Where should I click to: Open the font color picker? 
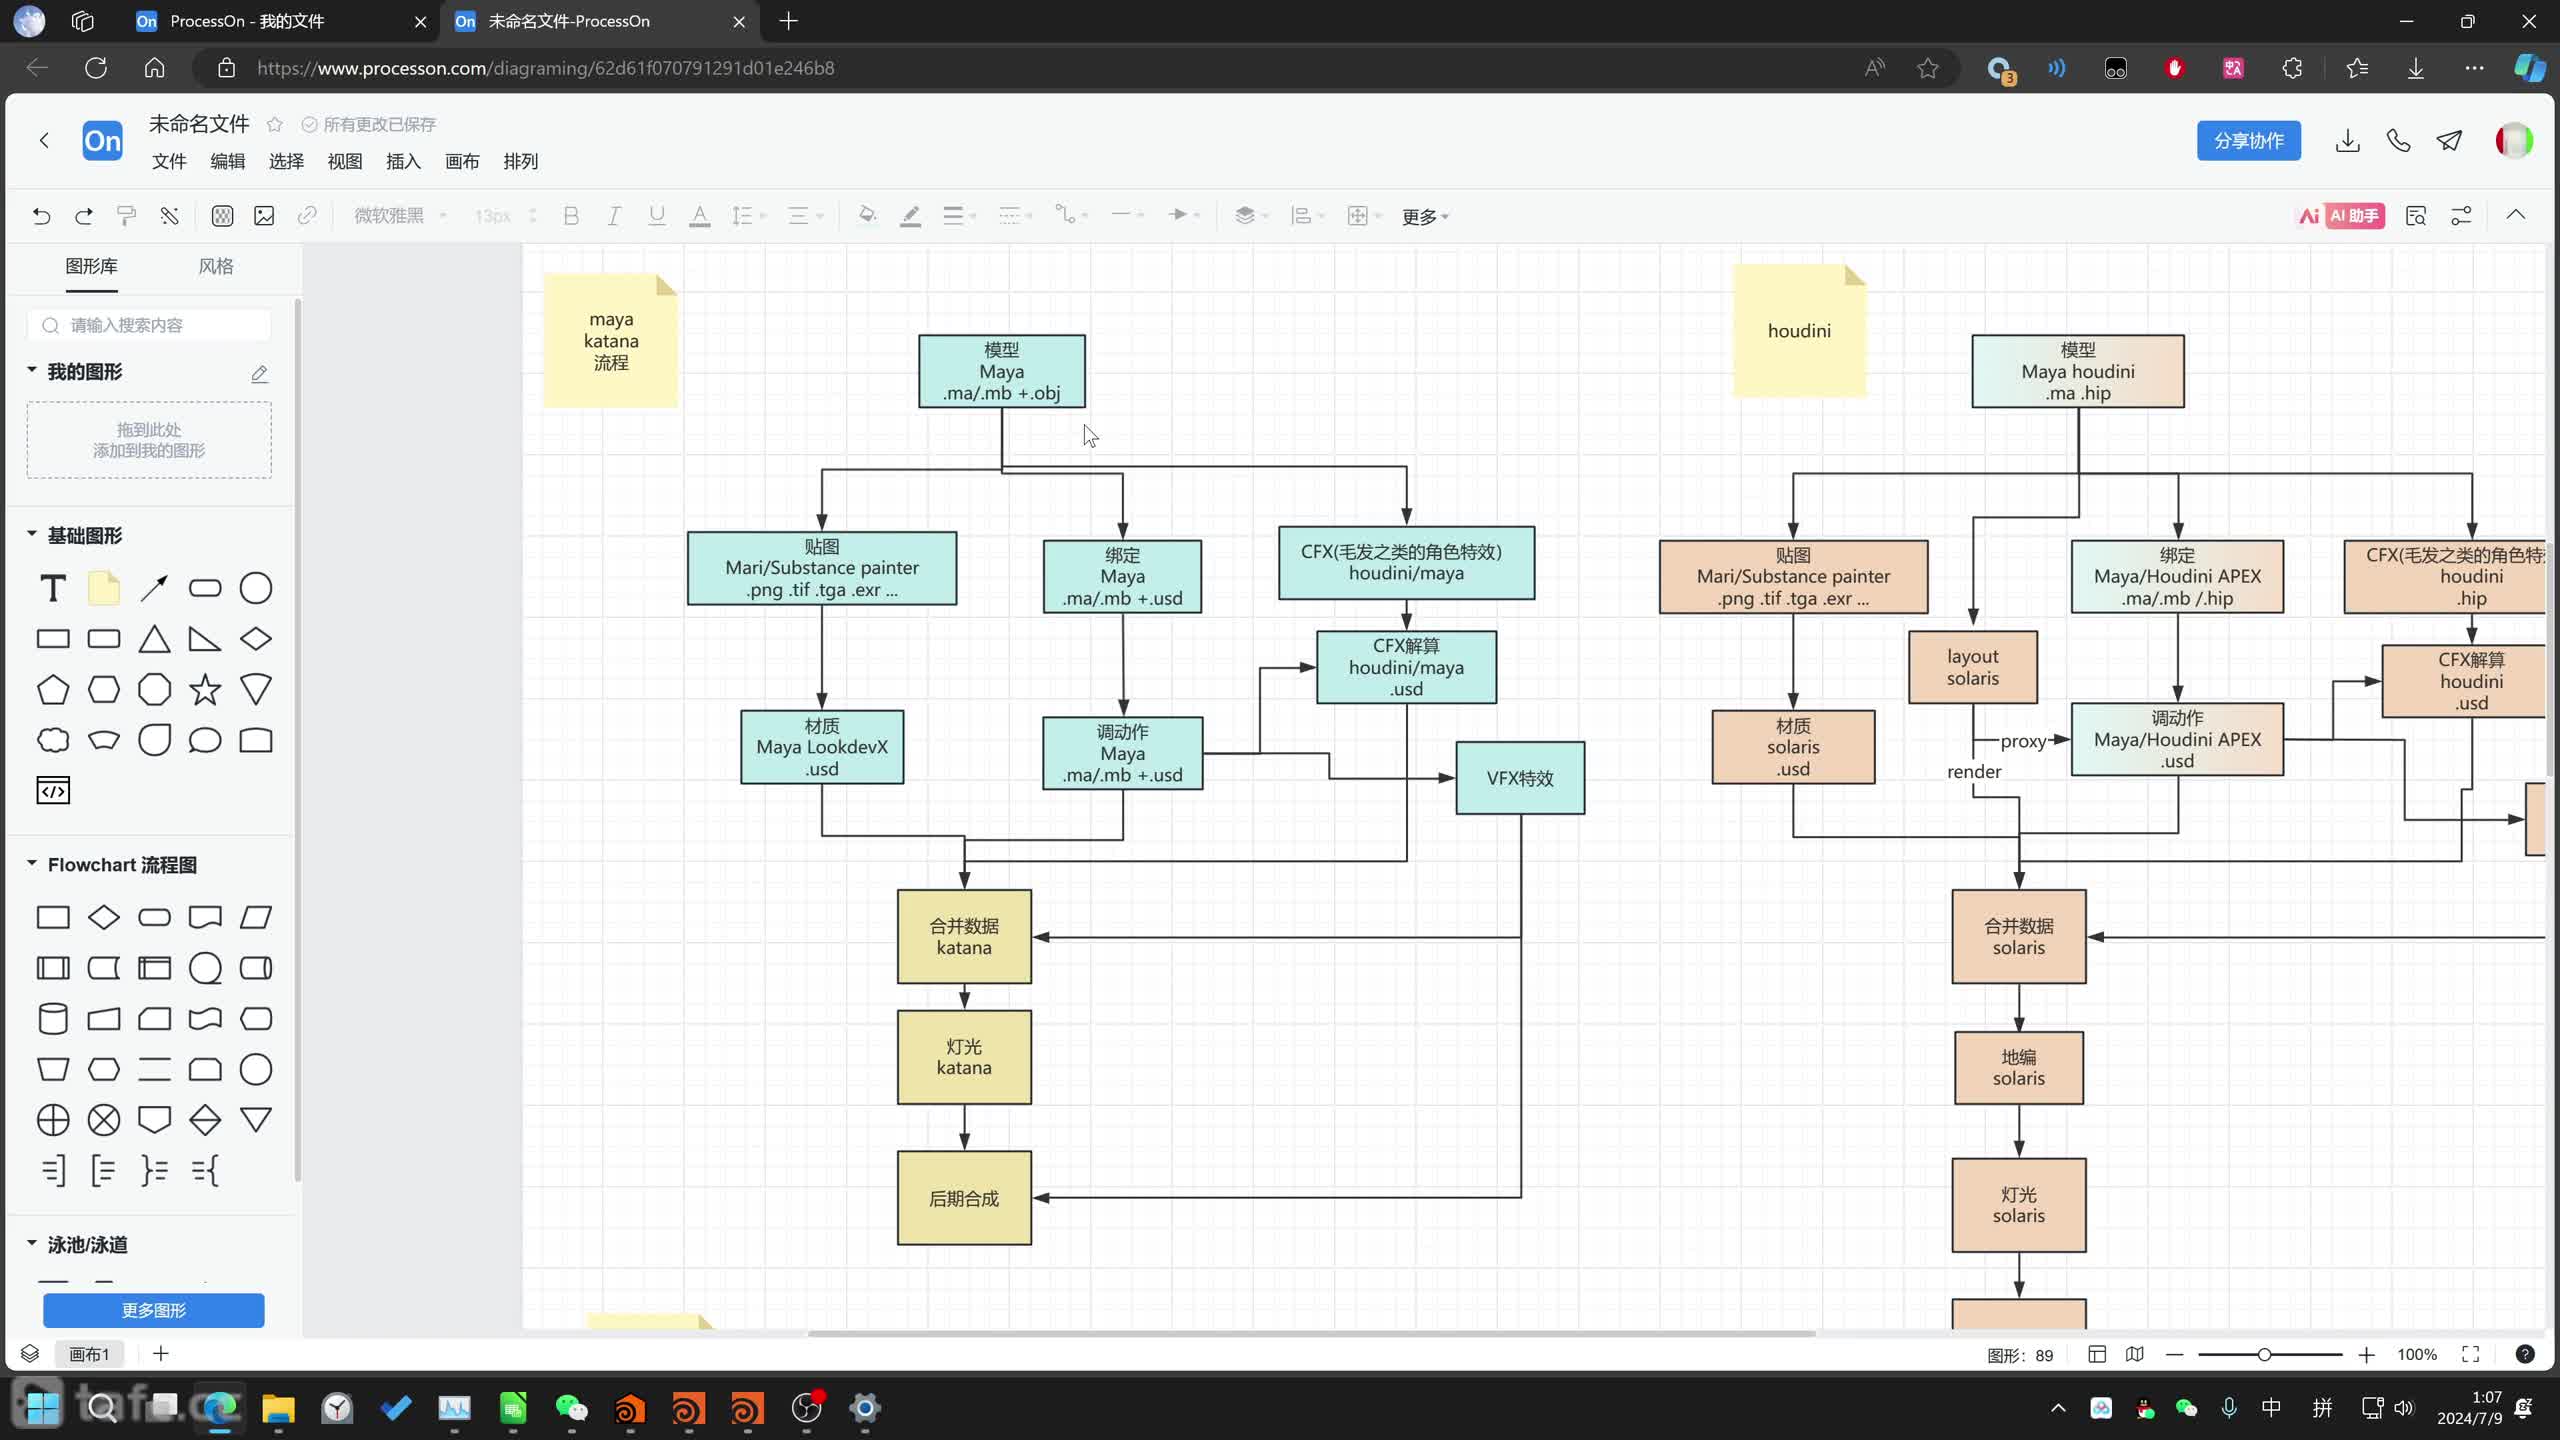700,216
